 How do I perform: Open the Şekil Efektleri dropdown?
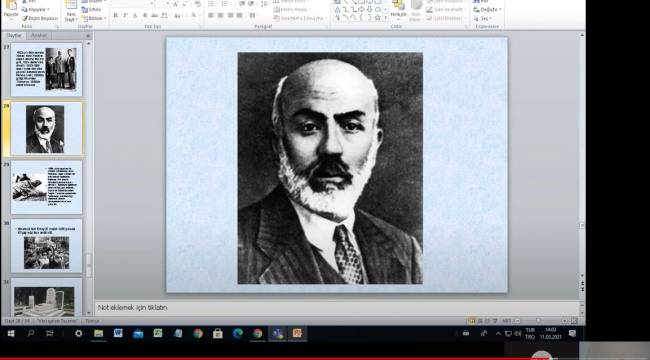click(x=445, y=18)
